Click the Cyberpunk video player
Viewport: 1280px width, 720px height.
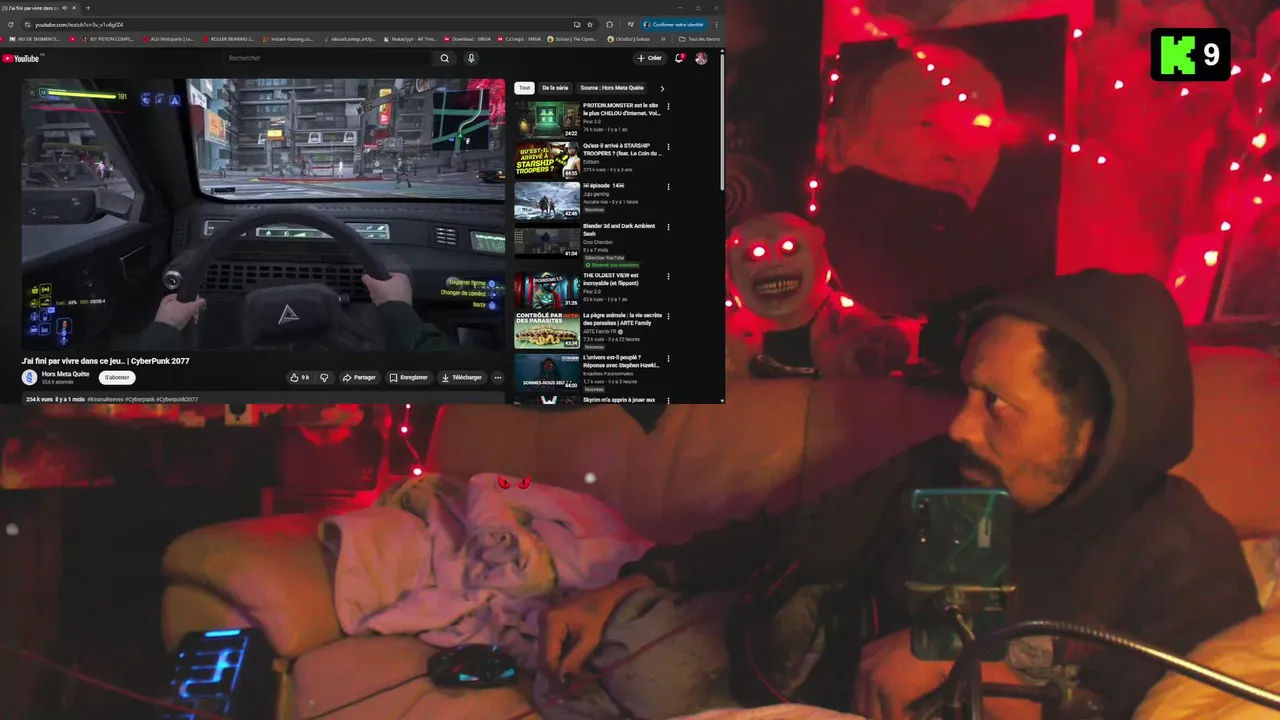coord(264,214)
